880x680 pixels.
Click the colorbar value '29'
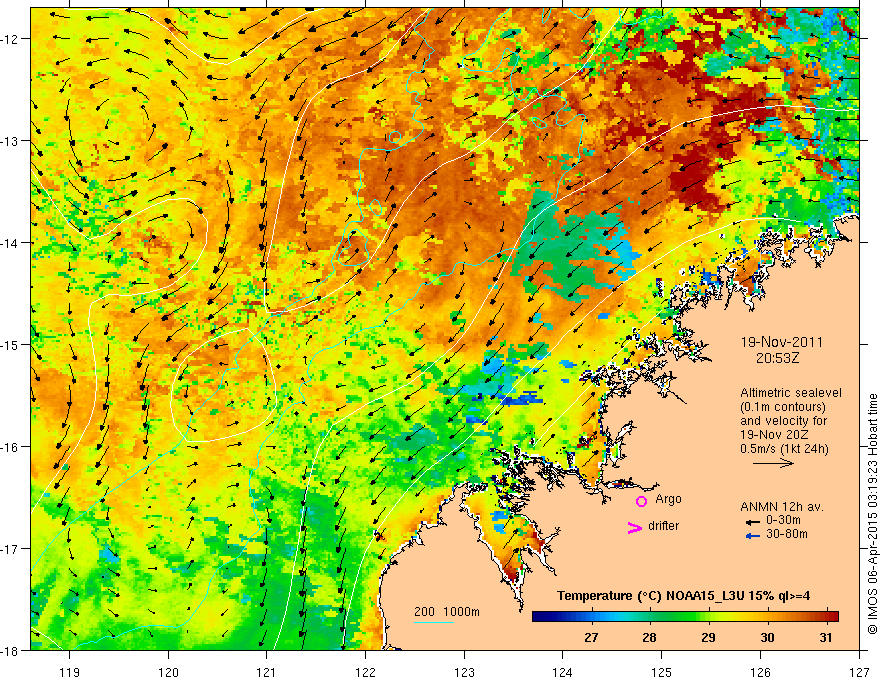[708, 637]
